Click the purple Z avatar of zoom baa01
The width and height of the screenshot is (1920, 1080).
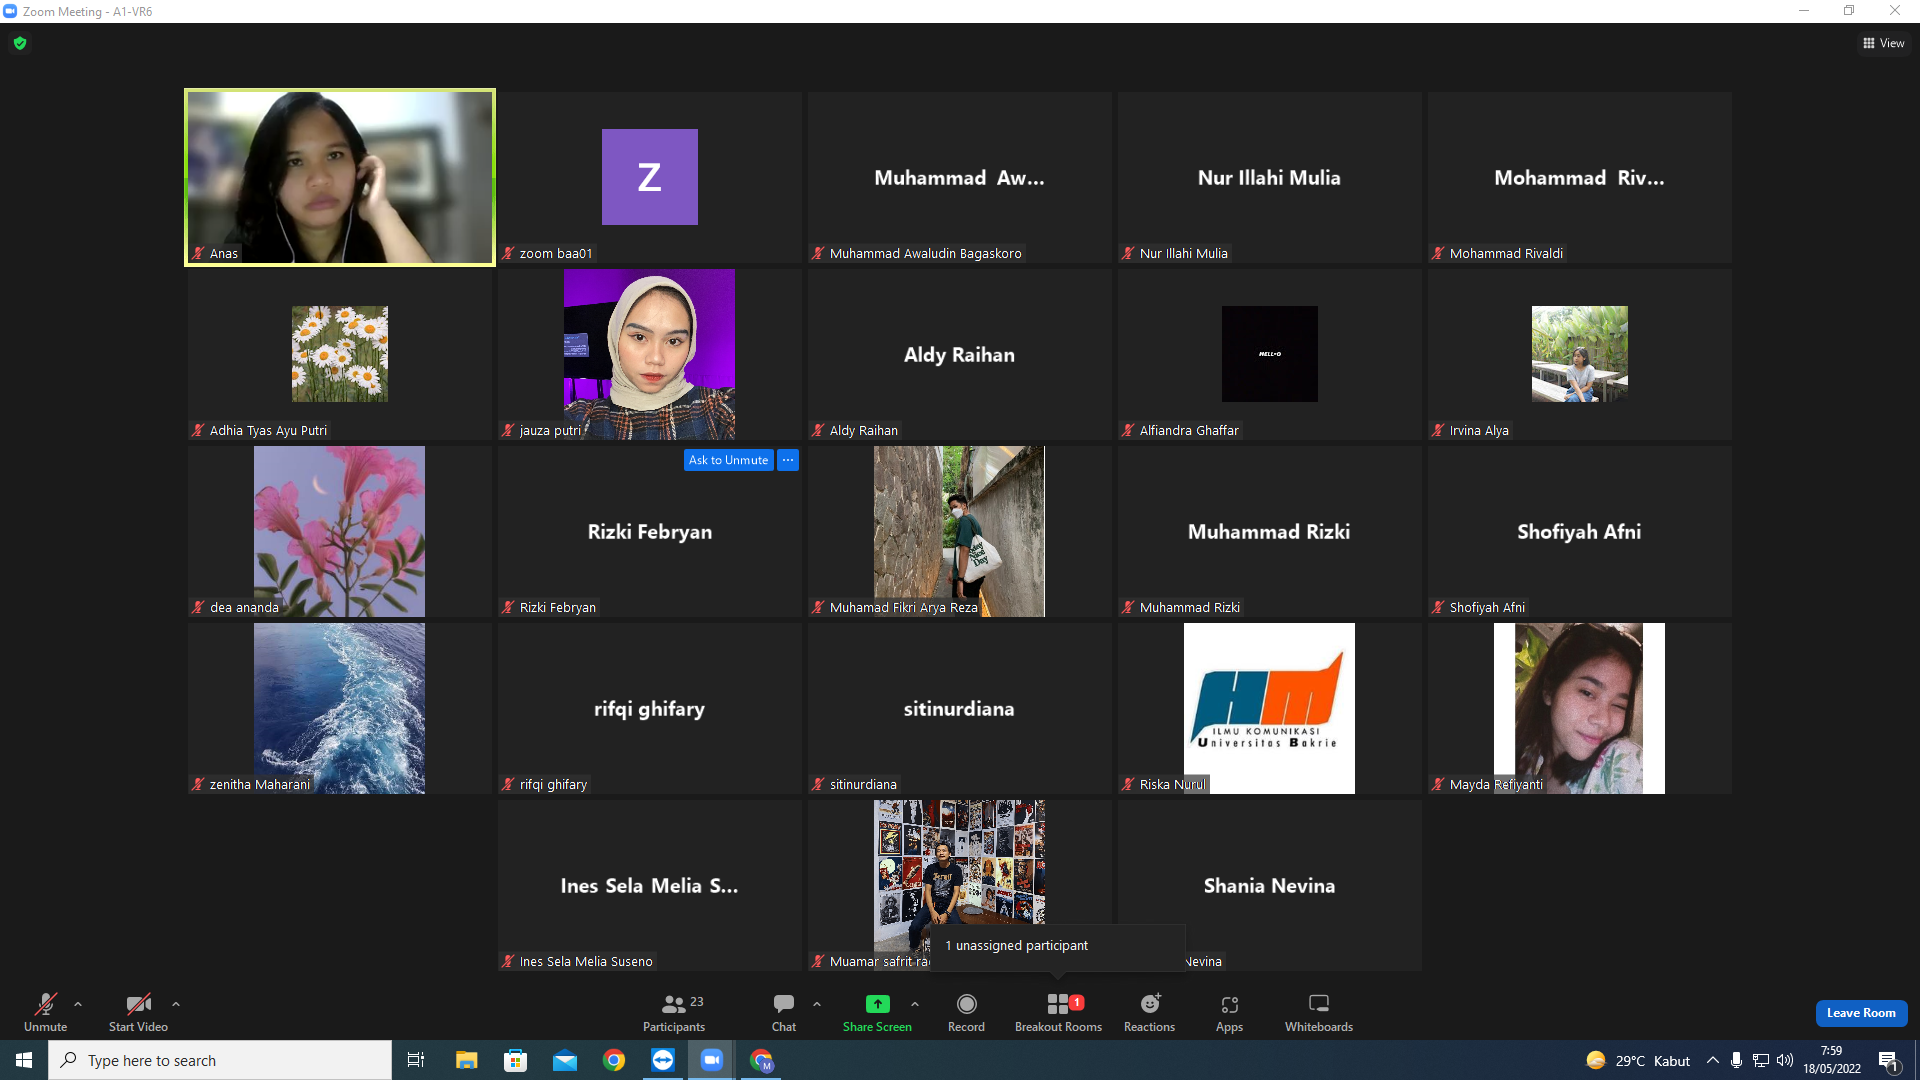(650, 177)
